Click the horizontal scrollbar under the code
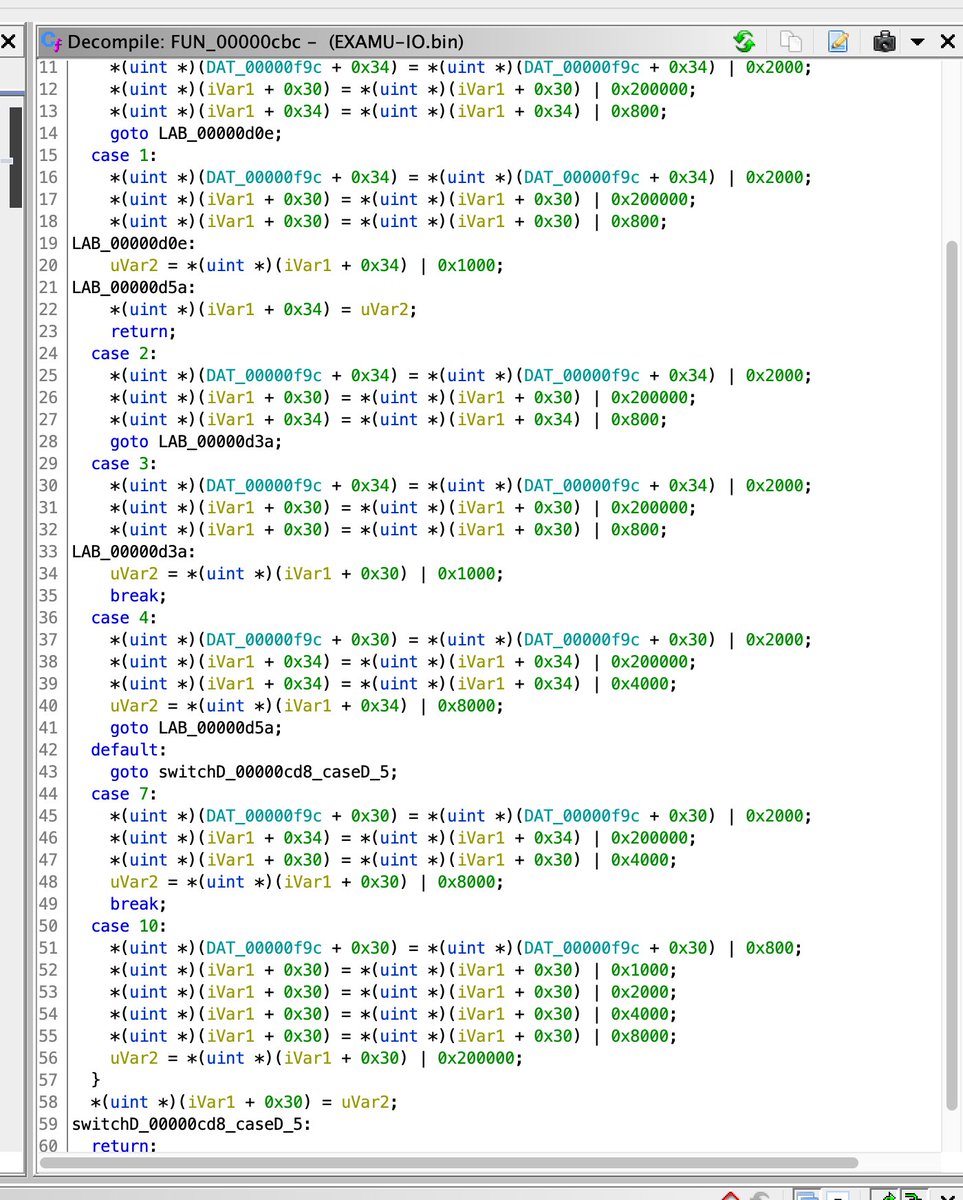This screenshot has width=963, height=1200. tap(450, 1163)
